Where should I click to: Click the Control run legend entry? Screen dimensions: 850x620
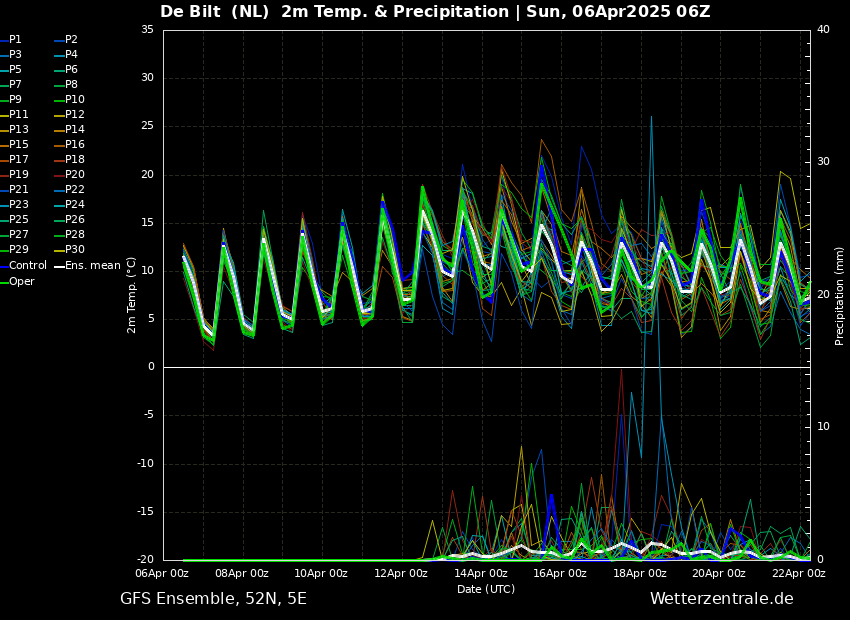coord(27,266)
